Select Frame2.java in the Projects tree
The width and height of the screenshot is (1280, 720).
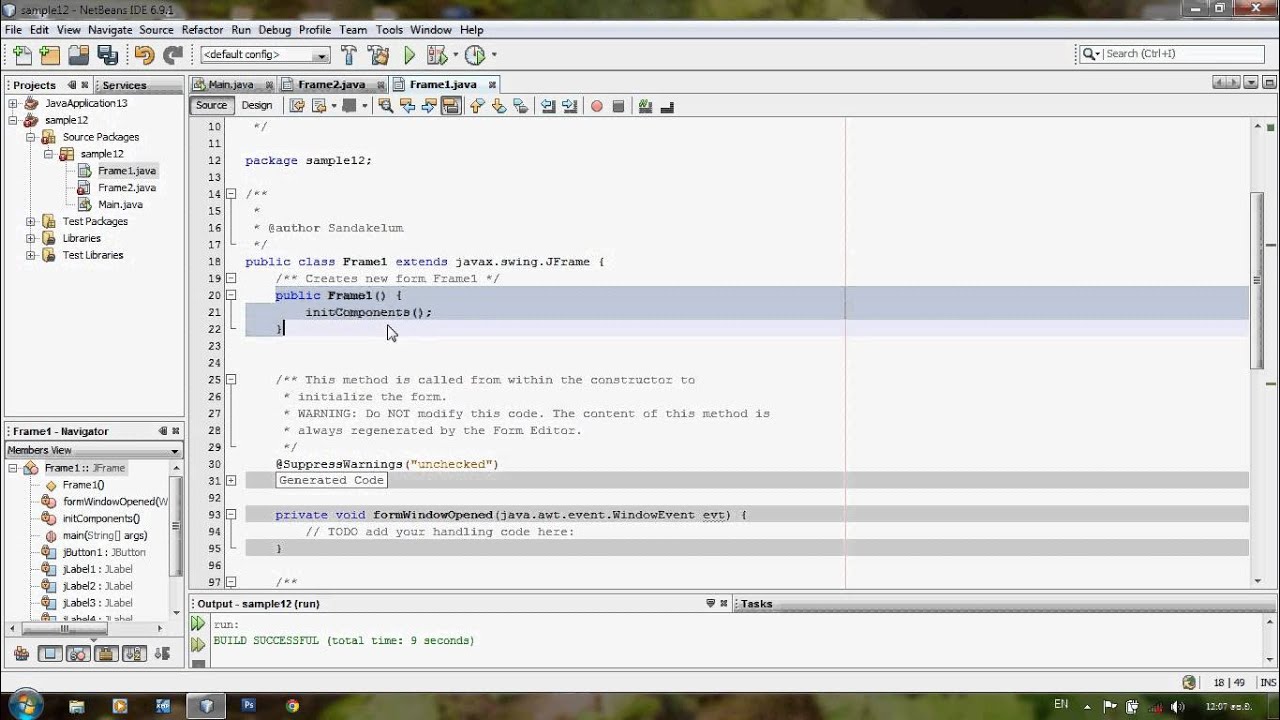[126, 187]
